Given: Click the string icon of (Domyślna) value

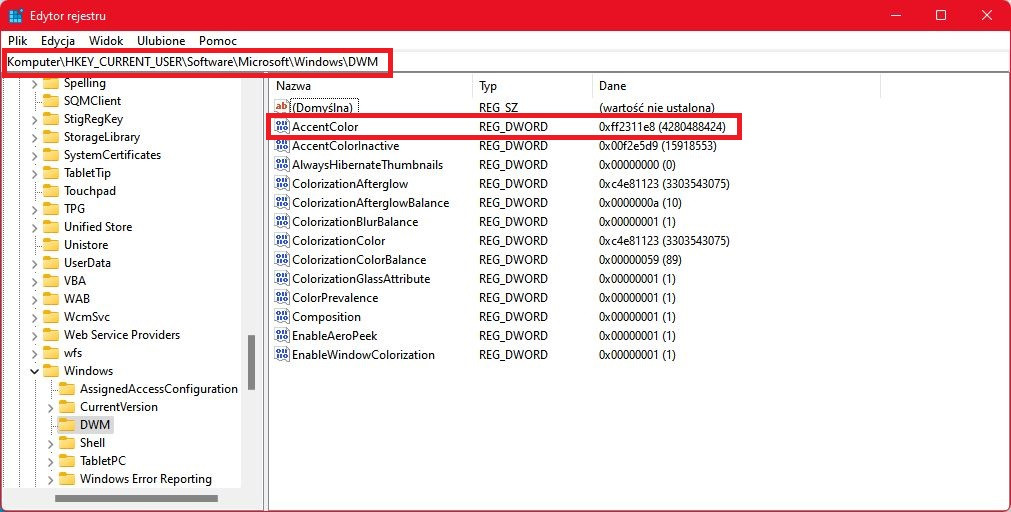Looking at the screenshot, I should click(x=282, y=107).
